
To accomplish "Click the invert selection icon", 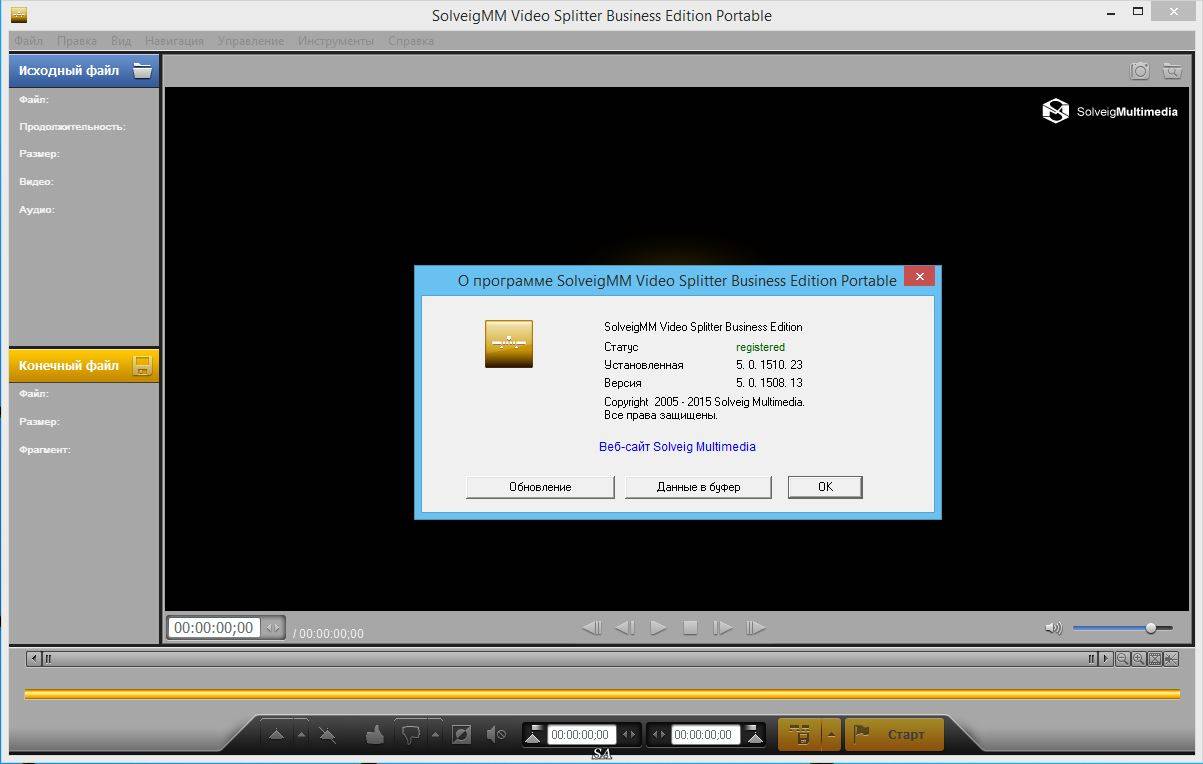I will 461,735.
